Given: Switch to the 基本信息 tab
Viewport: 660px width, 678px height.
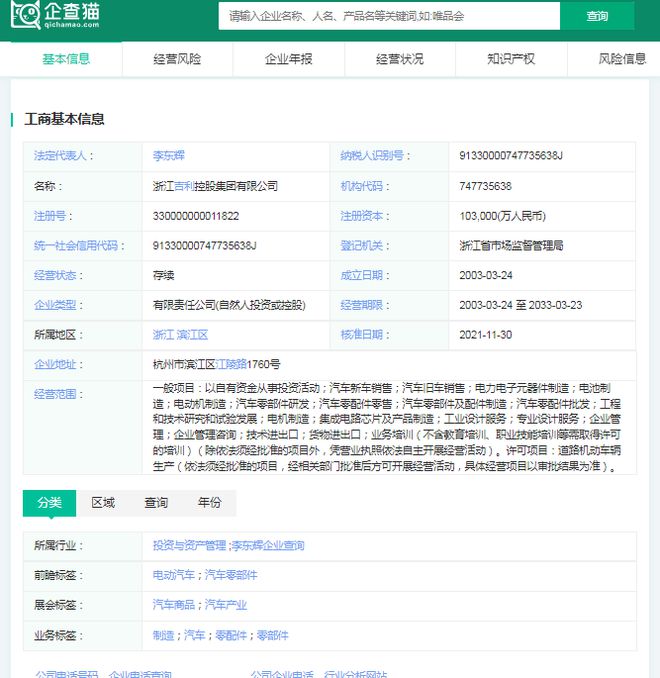Looking at the screenshot, I should [x=66, y=59].
